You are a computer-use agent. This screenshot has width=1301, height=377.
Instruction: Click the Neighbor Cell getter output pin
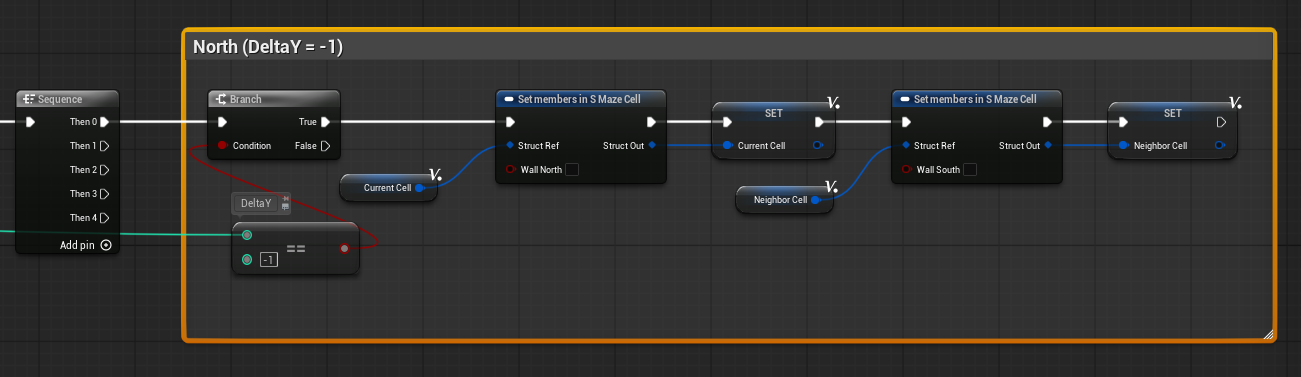coord(817,200)
